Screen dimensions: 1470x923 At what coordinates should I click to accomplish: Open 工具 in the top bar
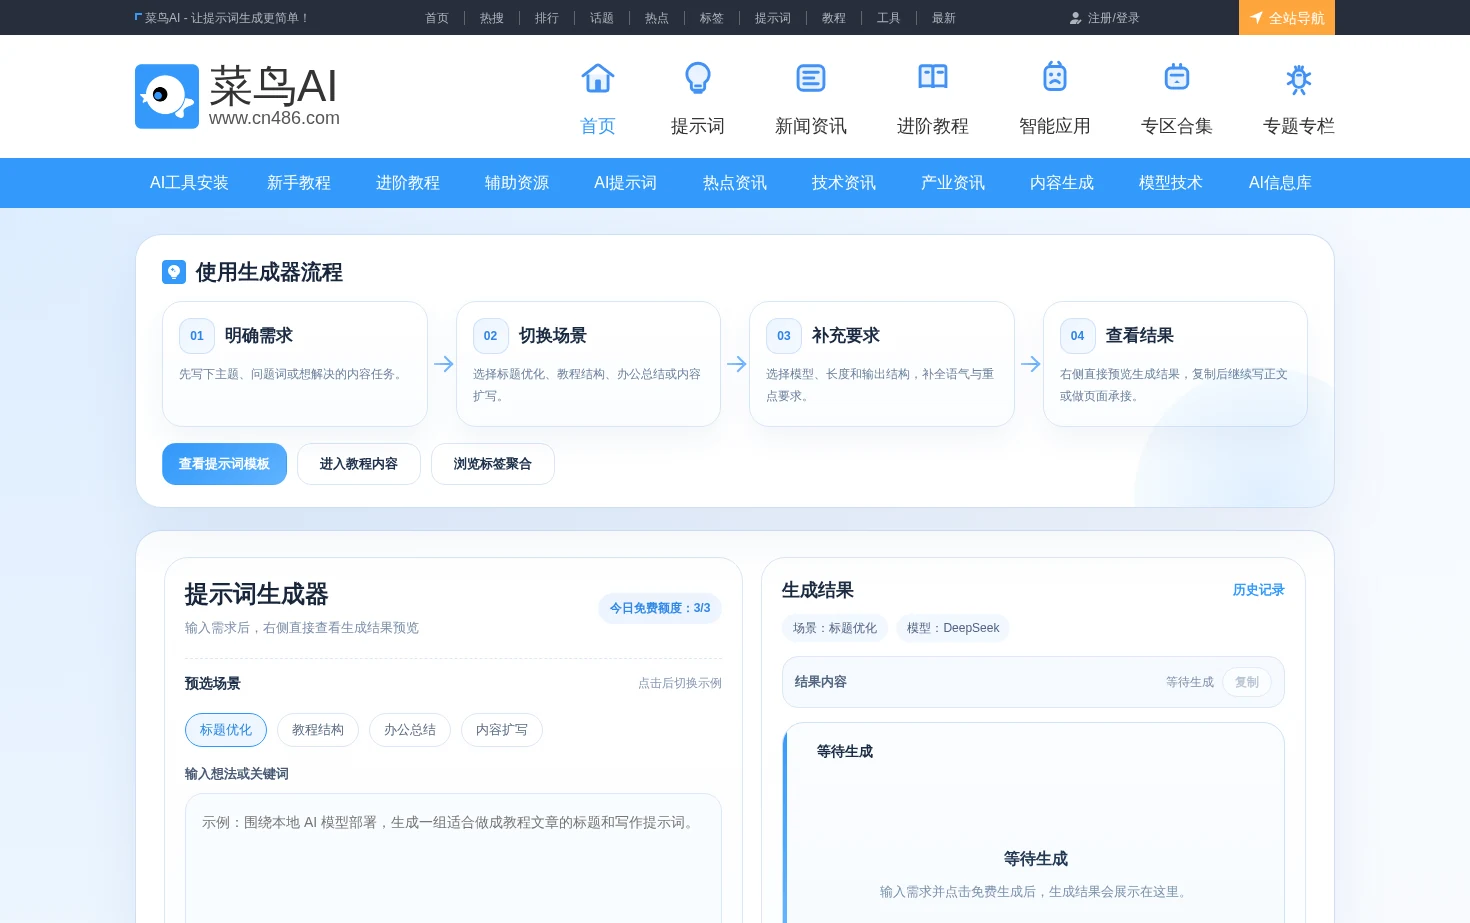point(889,18)
